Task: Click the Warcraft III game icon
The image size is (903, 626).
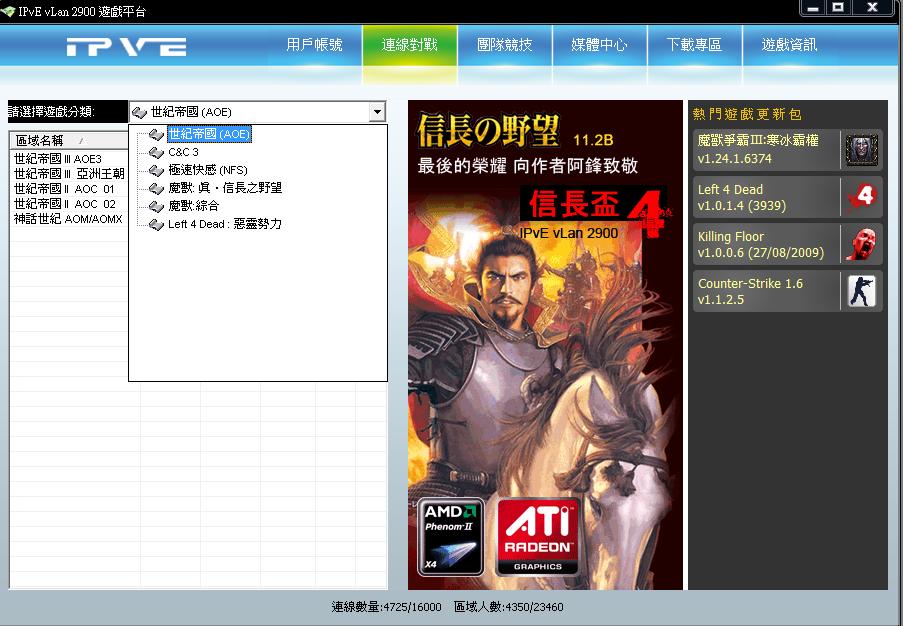Action: (x=862, y=150)
